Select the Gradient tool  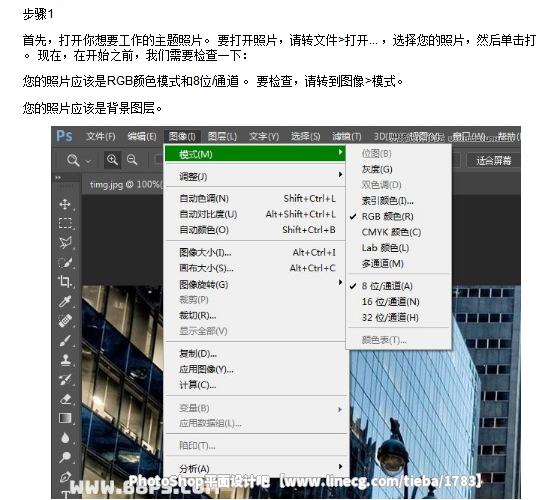65,418
